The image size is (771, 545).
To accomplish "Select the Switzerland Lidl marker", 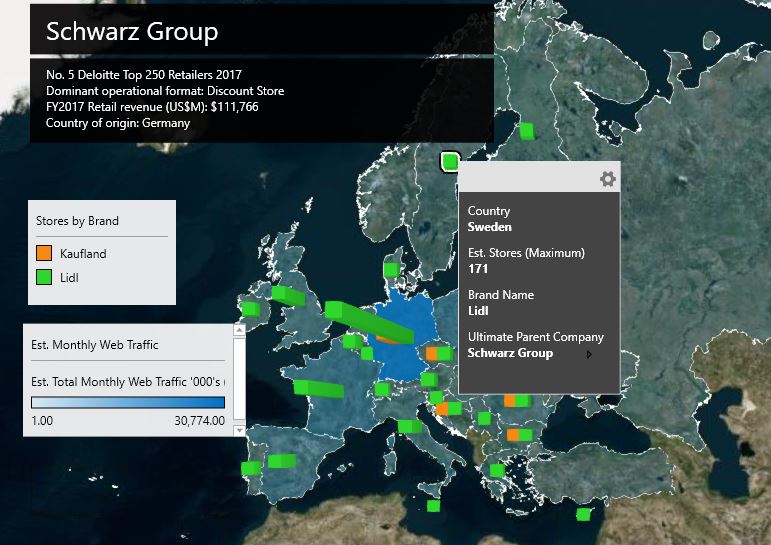I will pyautogui.click(x=382, y=390).
